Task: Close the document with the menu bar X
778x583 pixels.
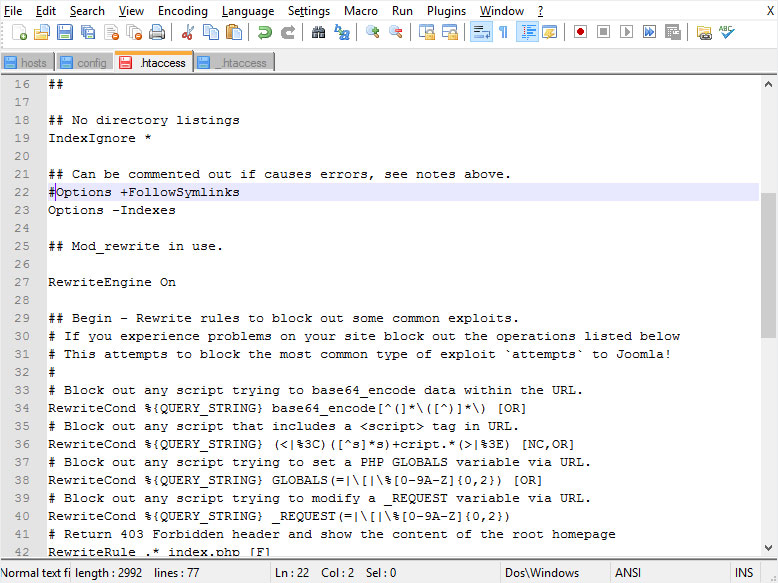Action: click(770, 10)
